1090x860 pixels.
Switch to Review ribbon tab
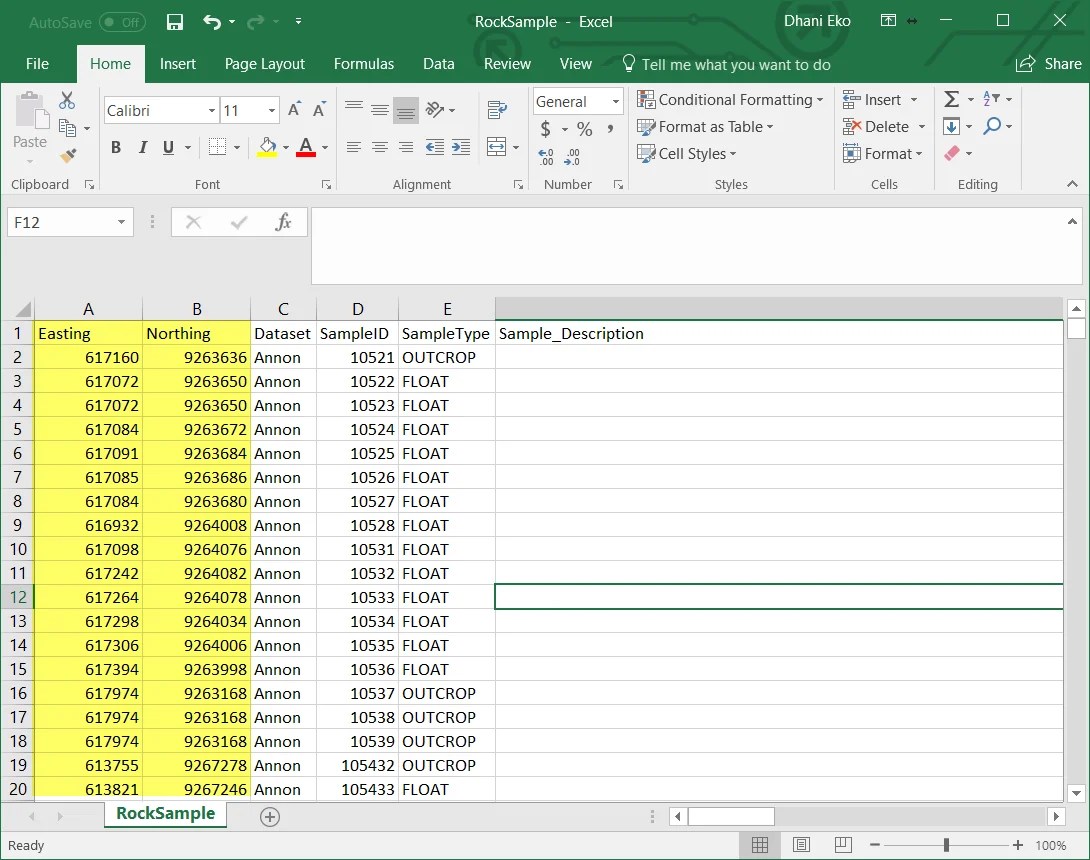pyautogui.click(x=507, y=64)
